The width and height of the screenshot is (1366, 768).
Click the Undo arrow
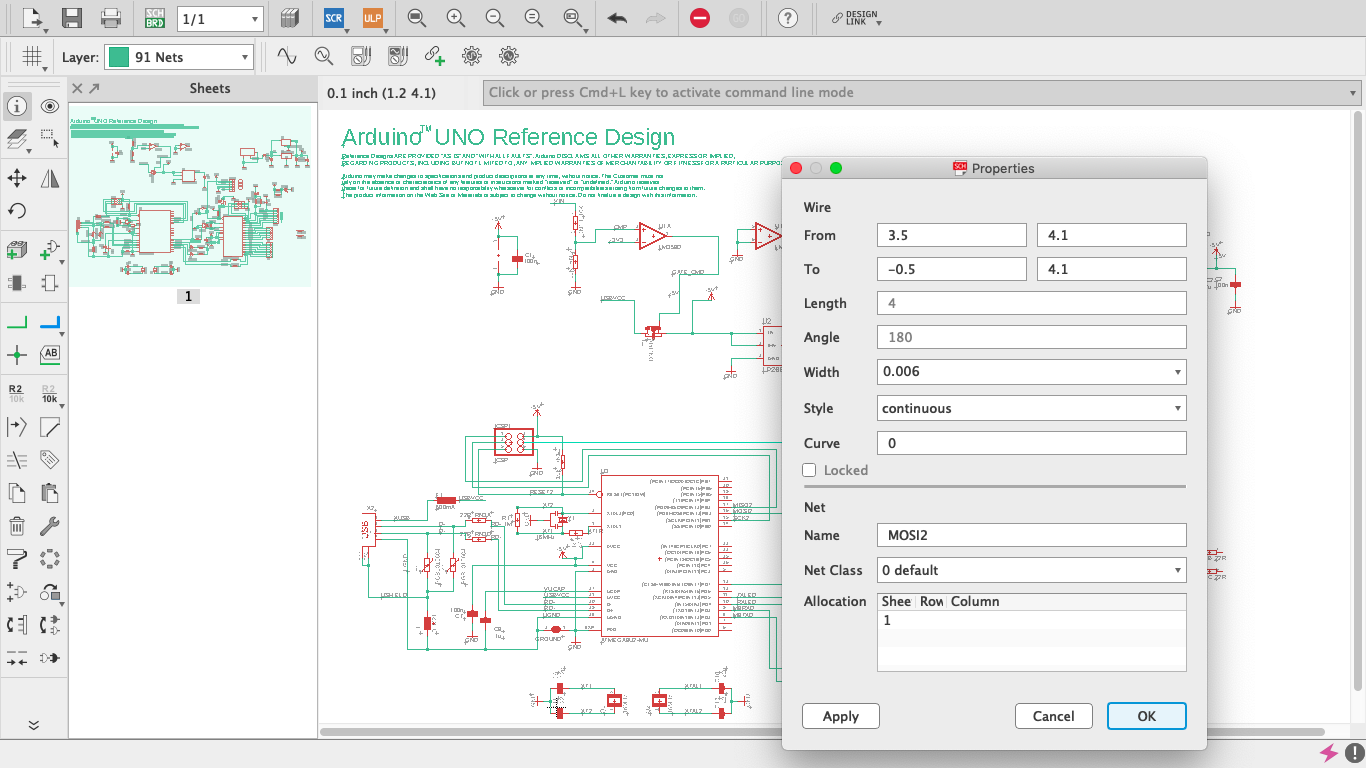(x=617, y=18)
